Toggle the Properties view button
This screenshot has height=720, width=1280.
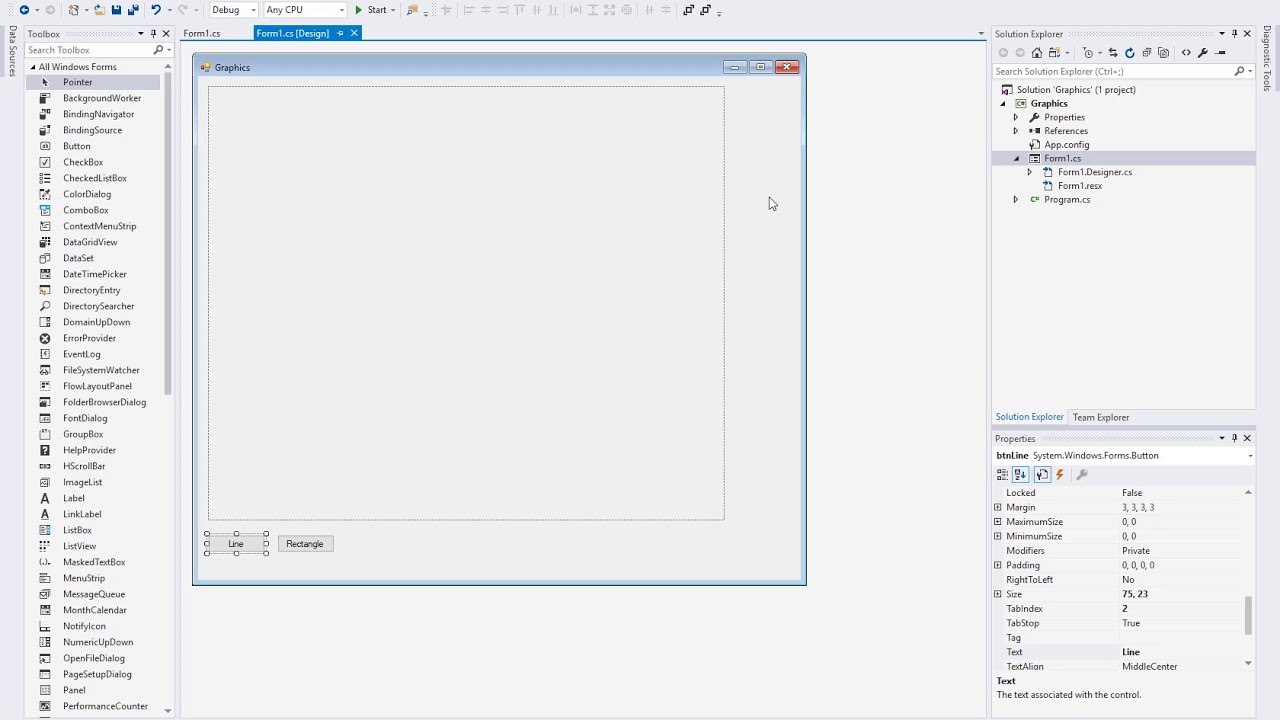1041,475
